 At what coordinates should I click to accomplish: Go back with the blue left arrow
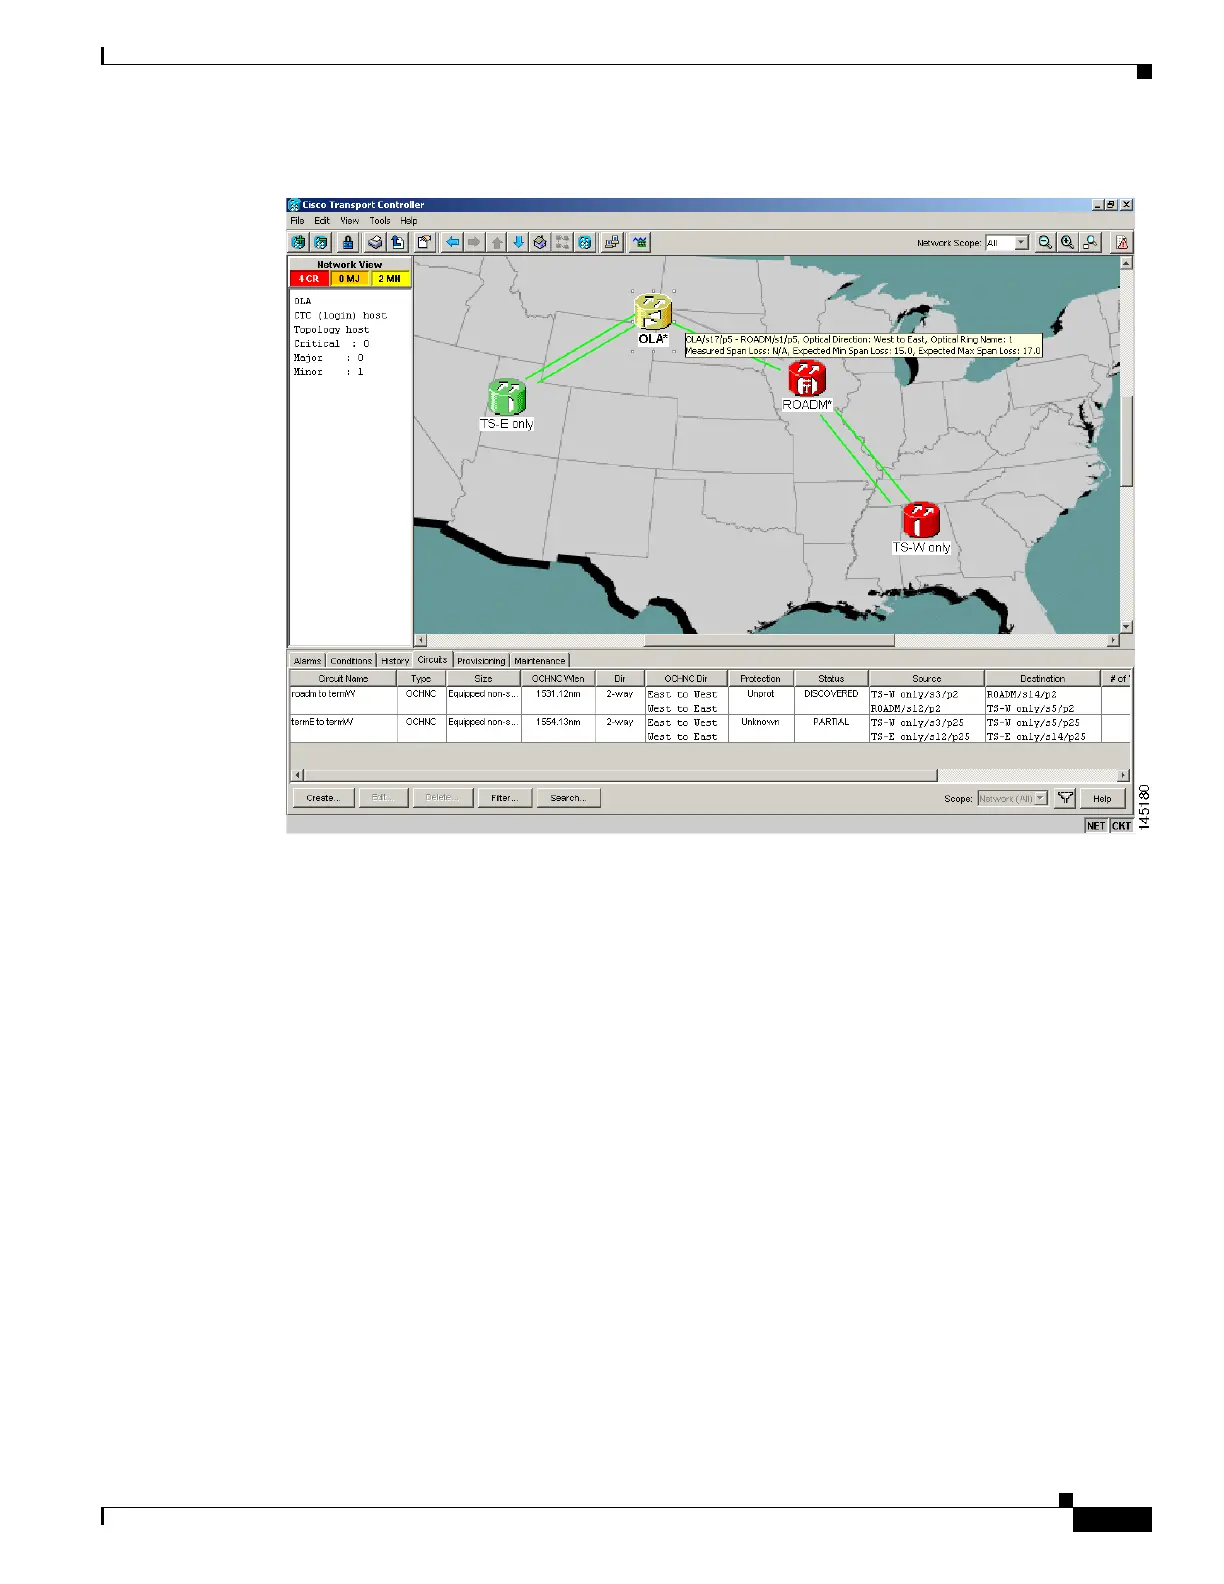click(x=453, y=242)
